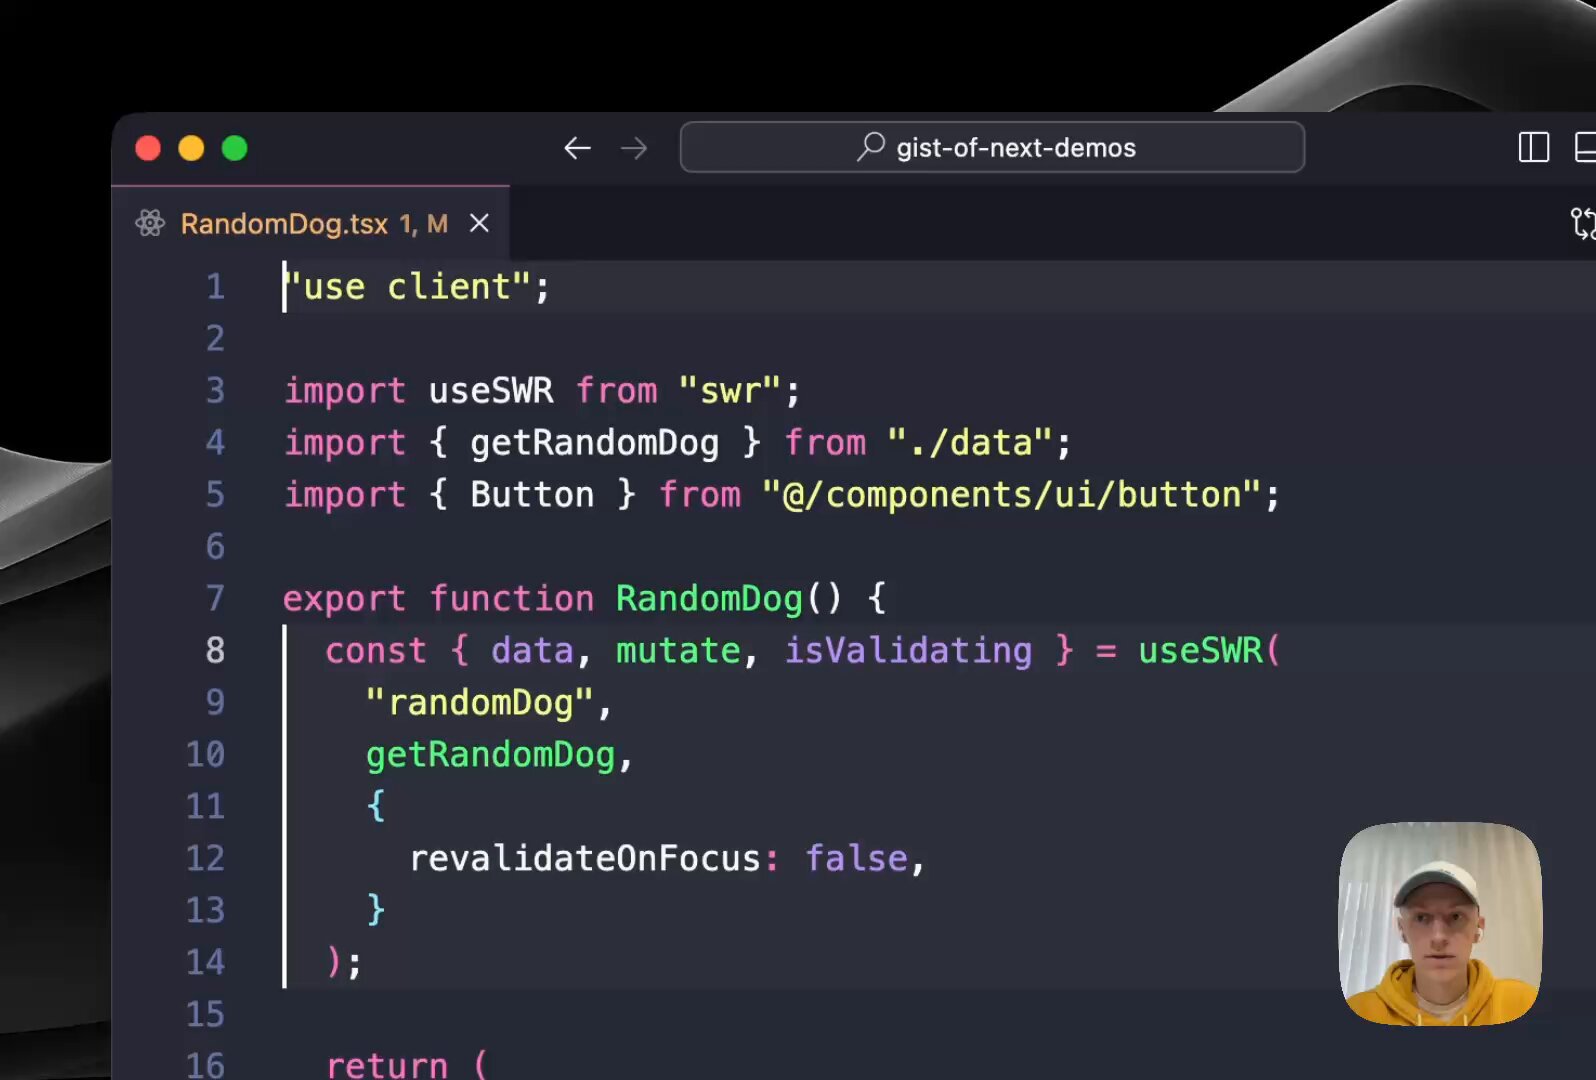1596x1080 pixels.
Task: Toggle the primary side bar layout icon
Action: point(1533,147)
